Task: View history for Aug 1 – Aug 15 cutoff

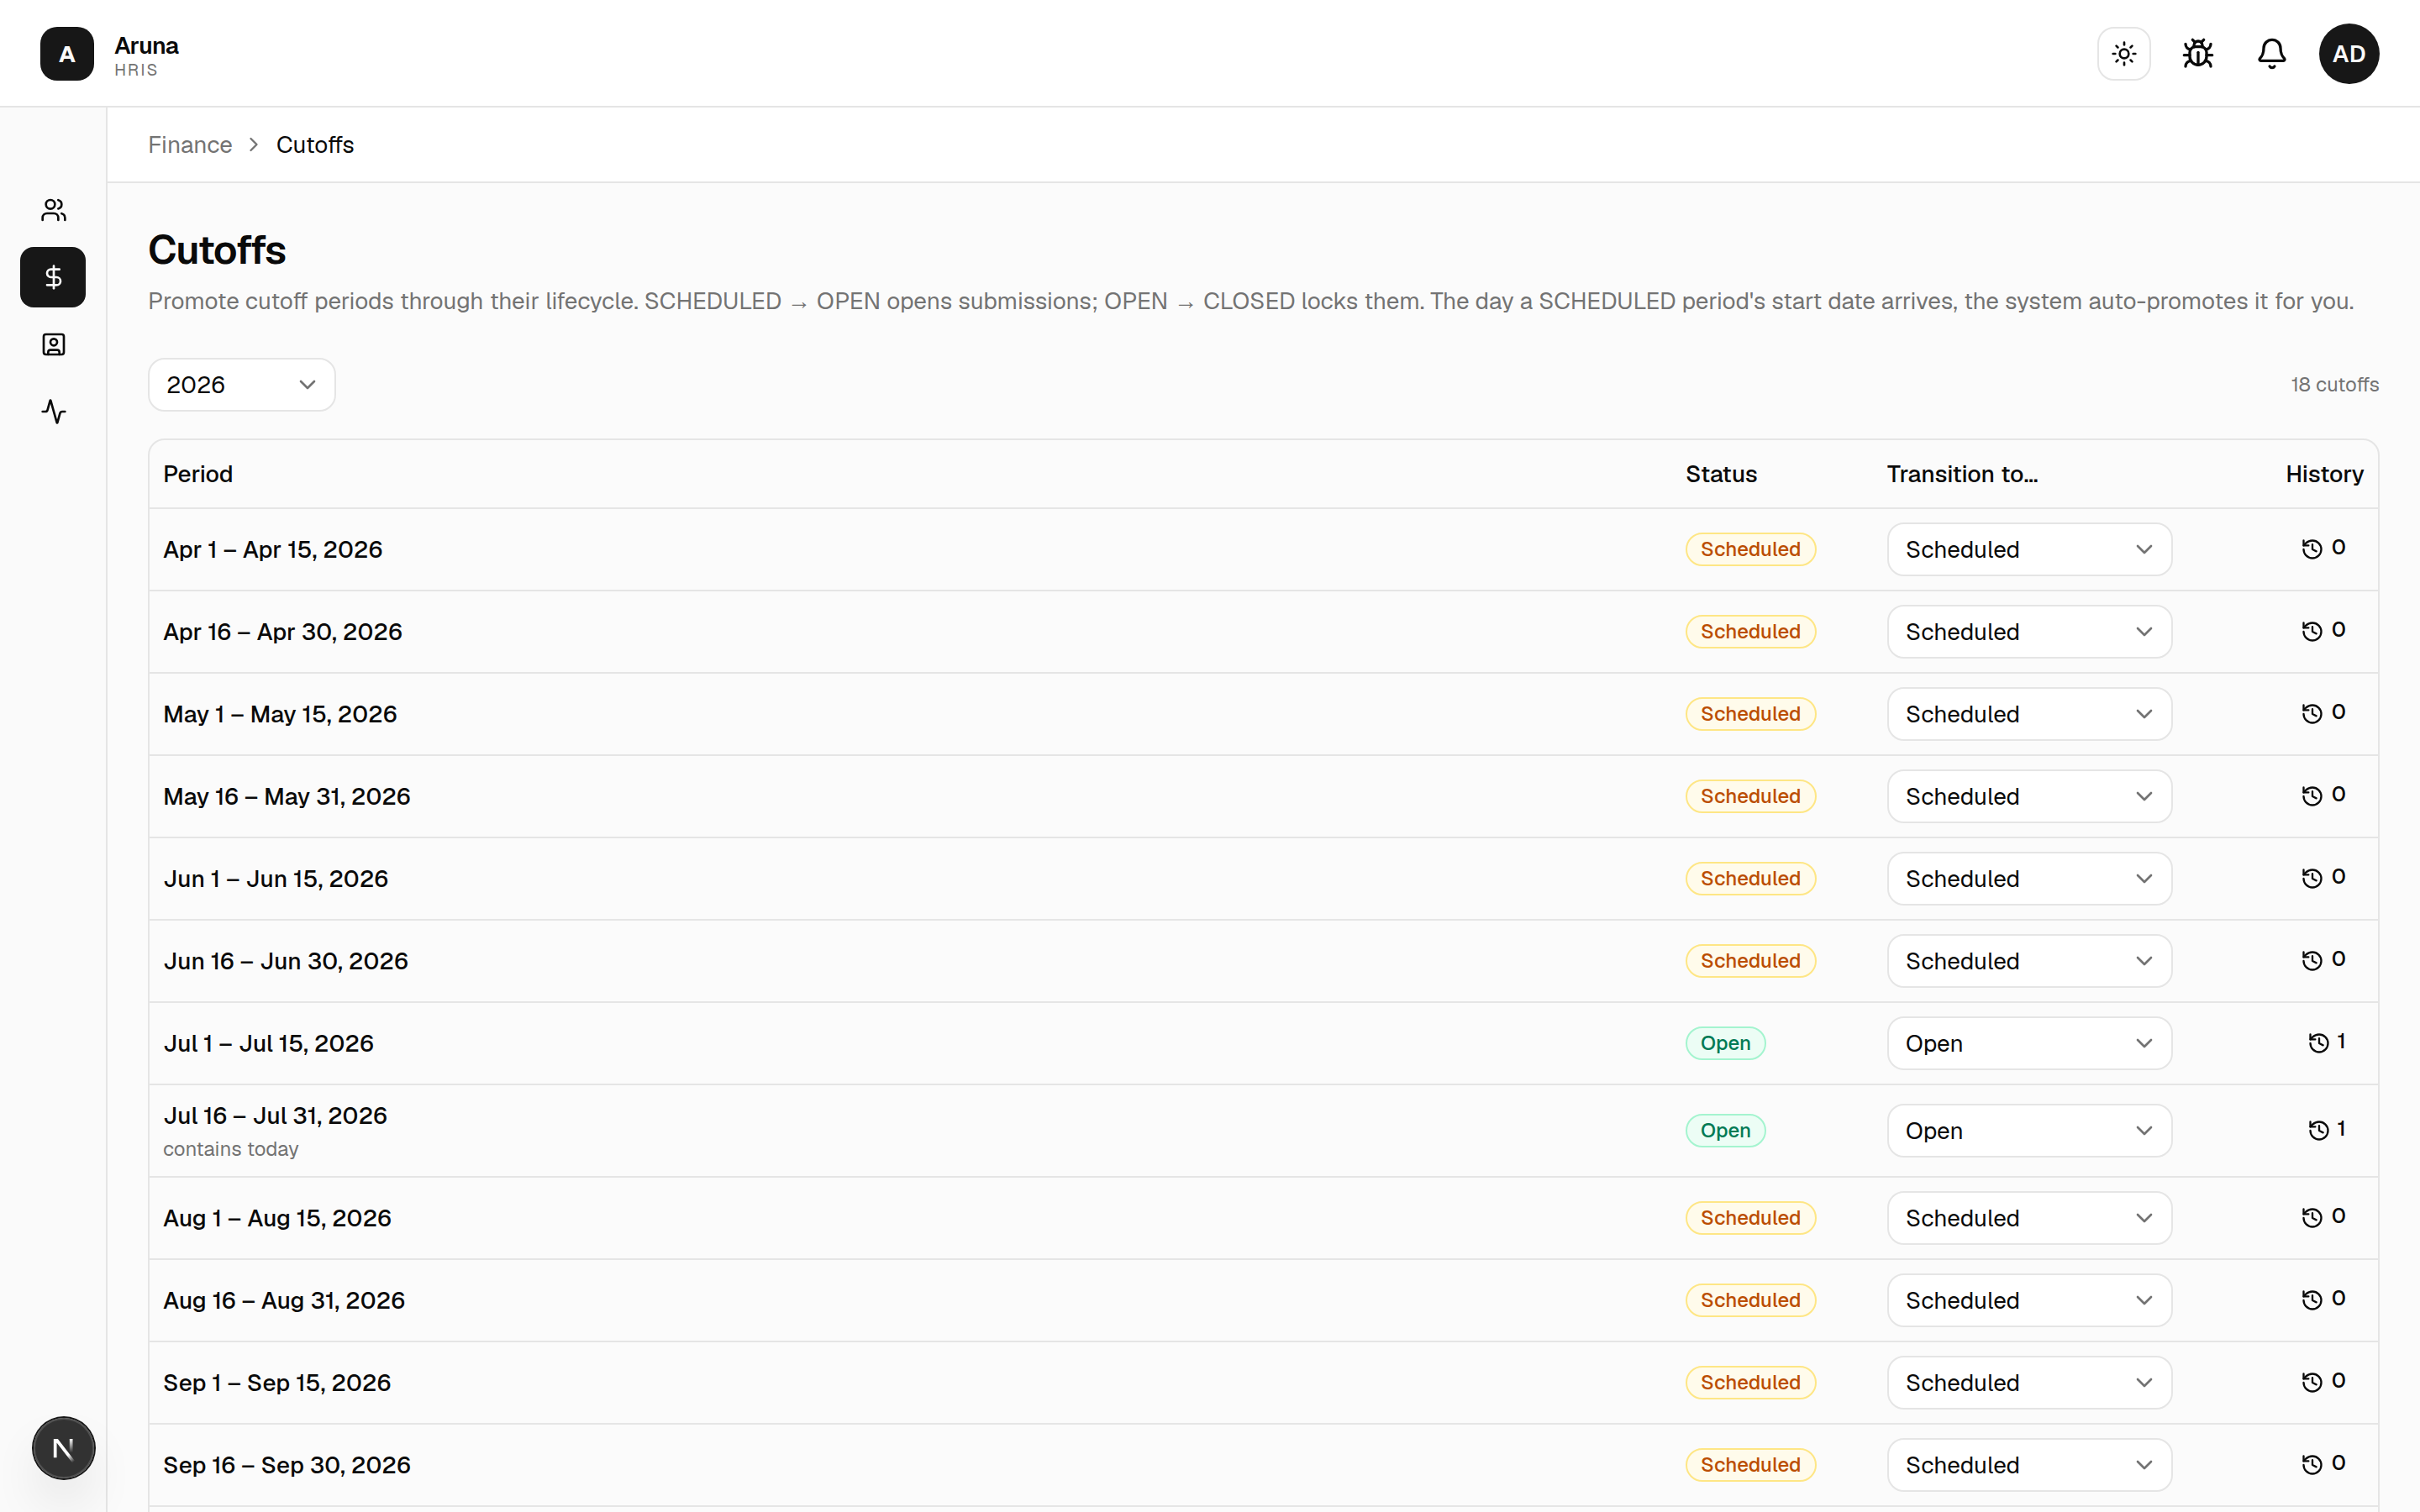Action: [x=2323, y=1217]
